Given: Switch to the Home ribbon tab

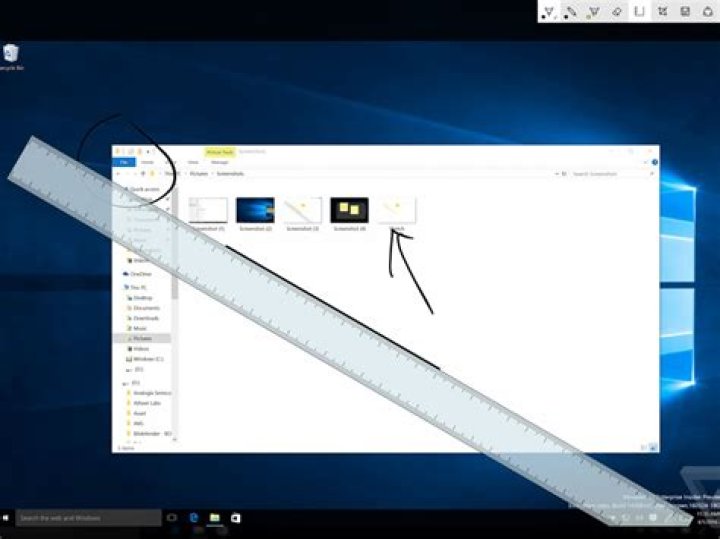Looking at the screenshot, I should tap(147, 162).
